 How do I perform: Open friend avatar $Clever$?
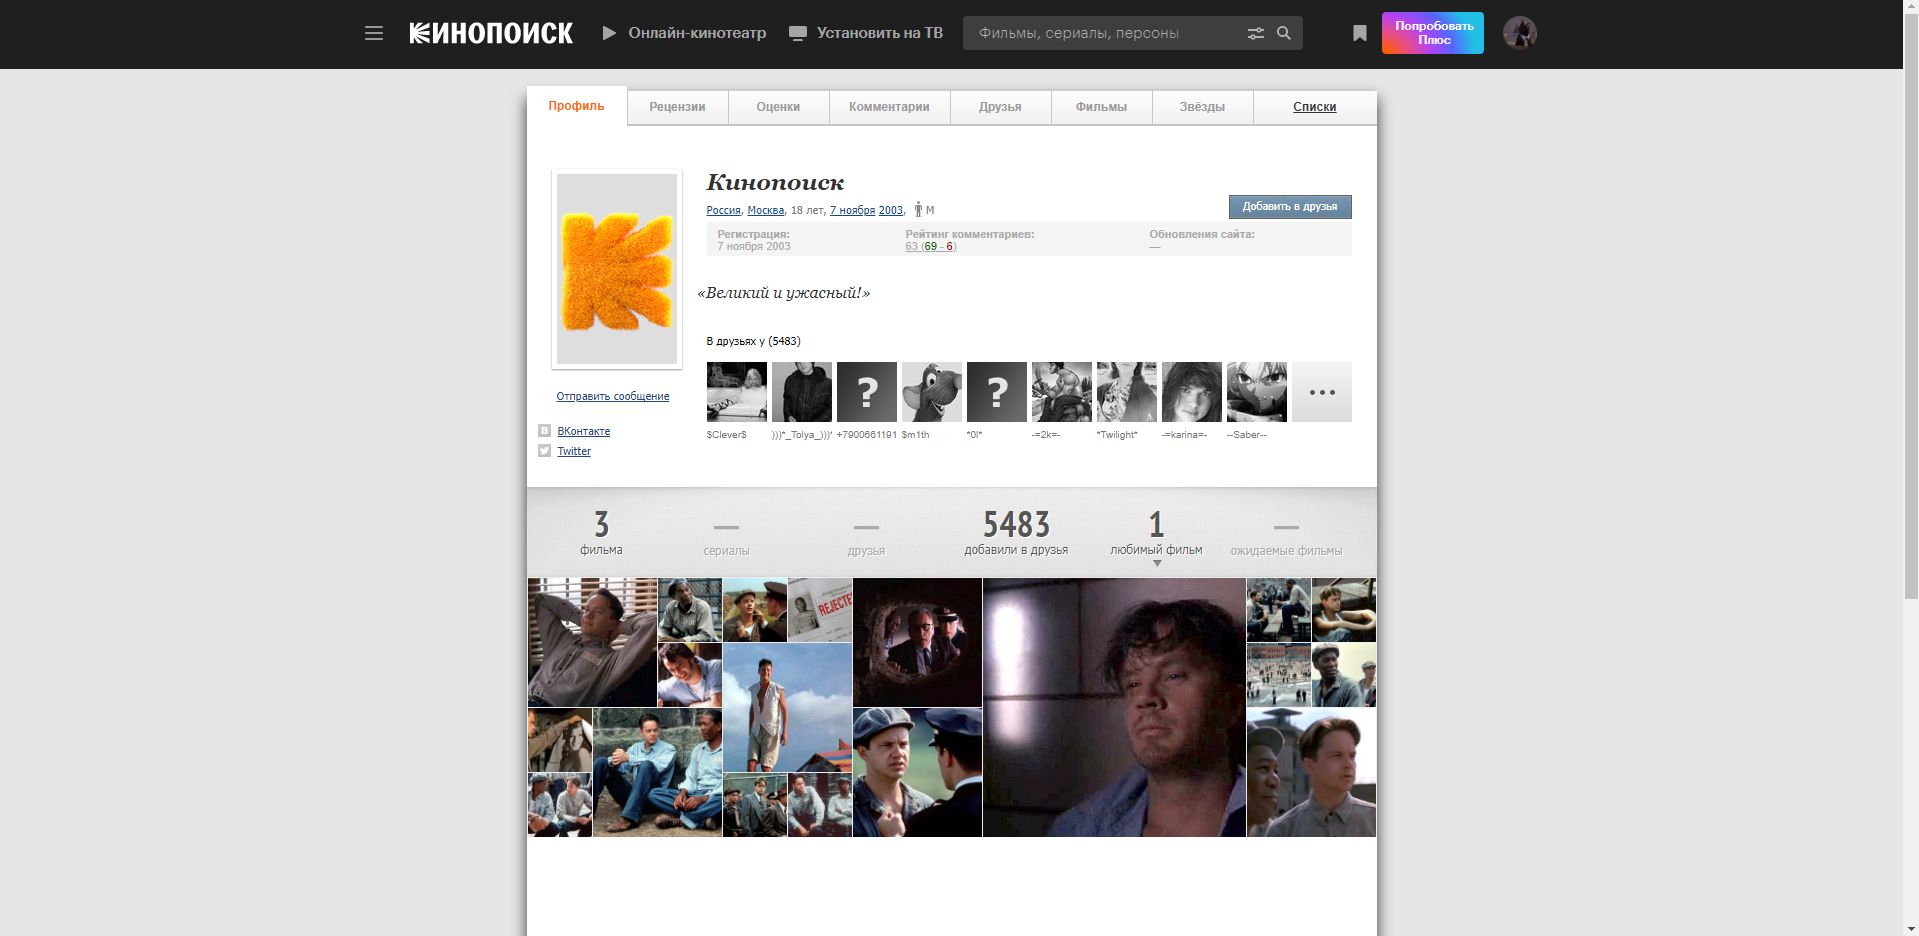click(737, 392)
